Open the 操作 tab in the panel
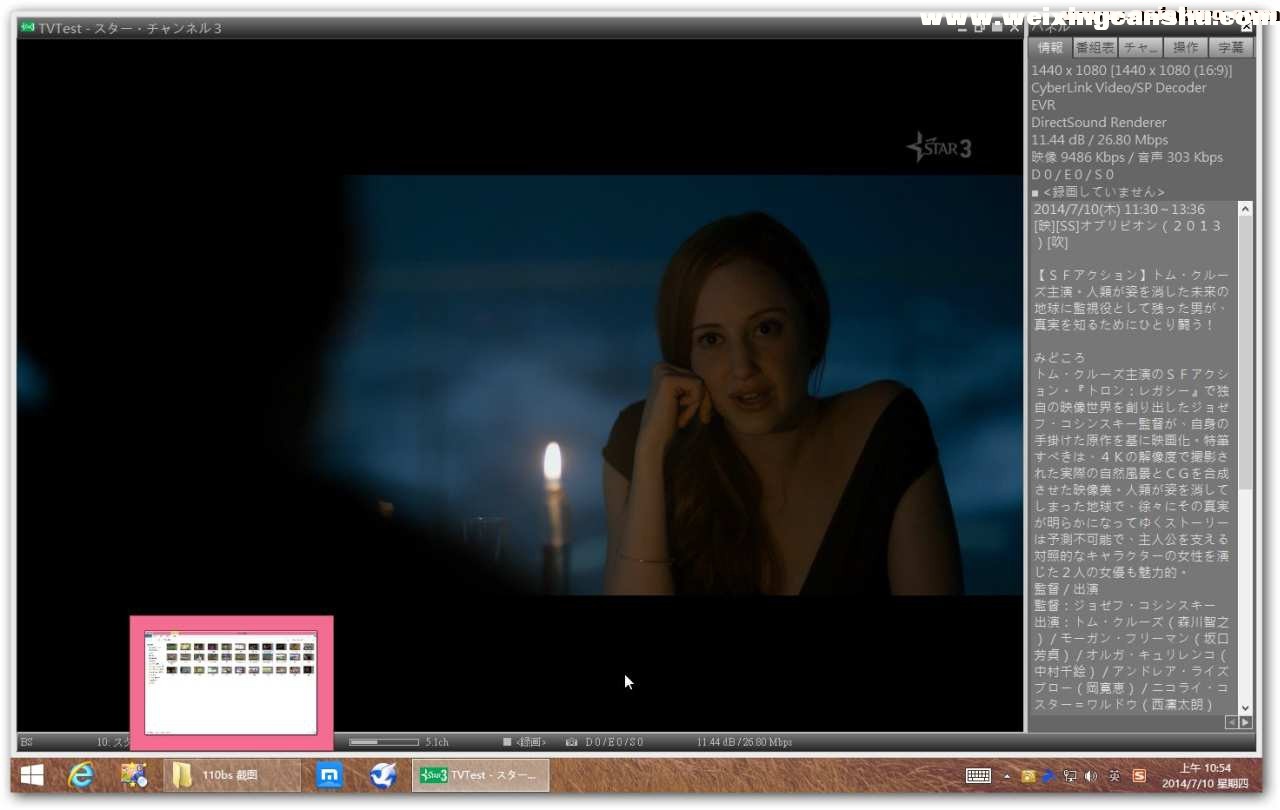 [x=1186, y=48]
